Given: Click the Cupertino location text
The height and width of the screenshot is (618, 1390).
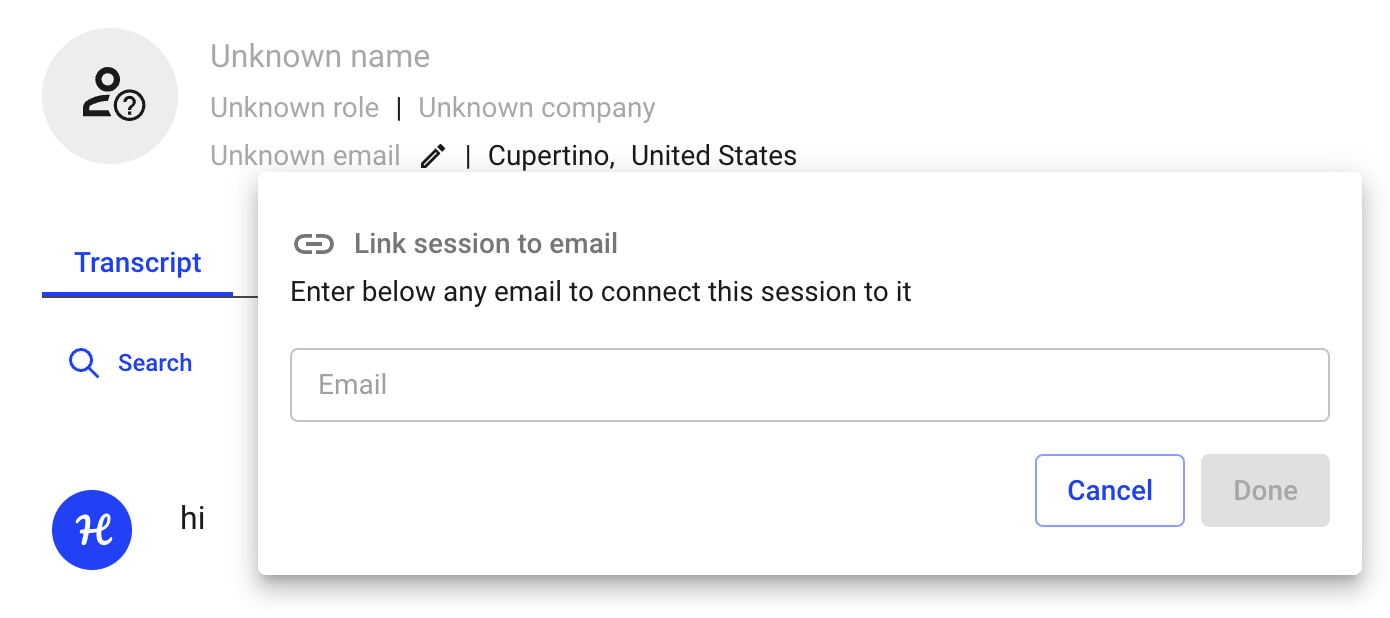Looking at the screenshot, I should point(551,156).
